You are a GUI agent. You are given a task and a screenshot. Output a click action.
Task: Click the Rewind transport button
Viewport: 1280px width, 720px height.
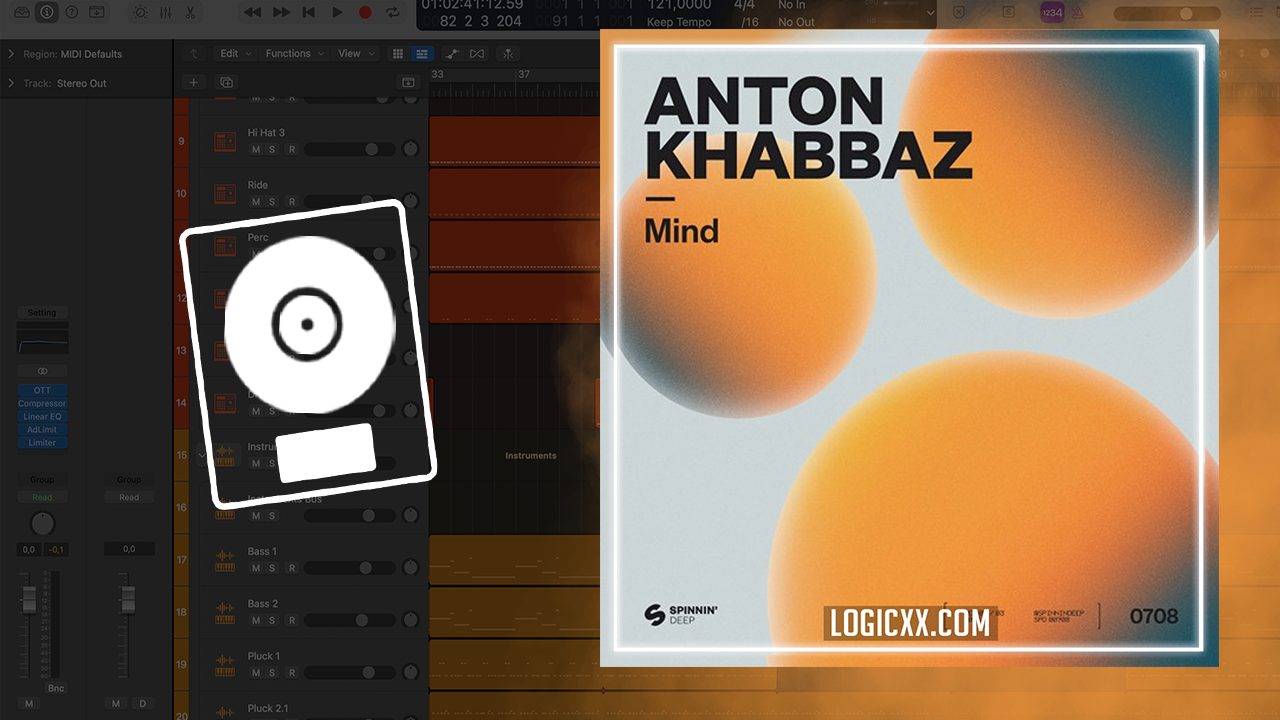(253, 12)
